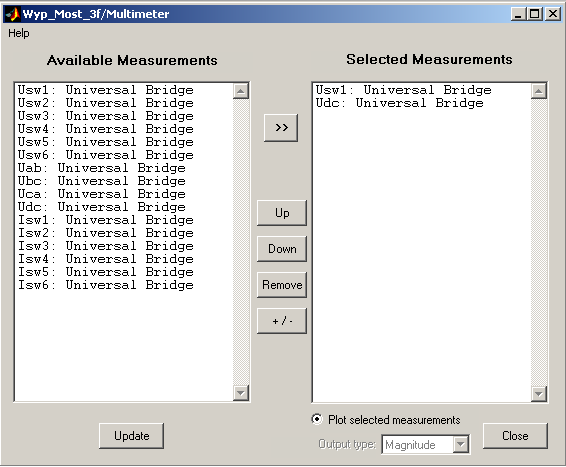
Task: Toggle Plot selected measurements radio button
Action: tap(317, 419)
